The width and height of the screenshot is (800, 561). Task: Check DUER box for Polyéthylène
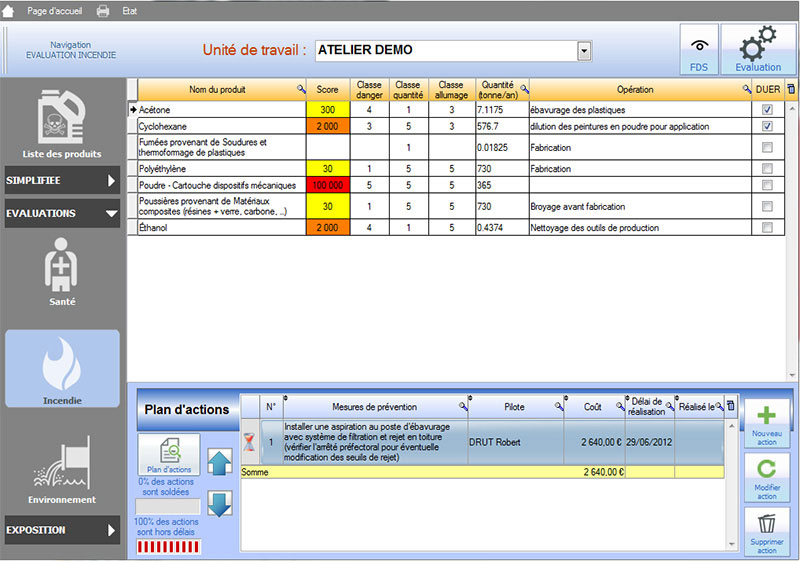[767, 168]
